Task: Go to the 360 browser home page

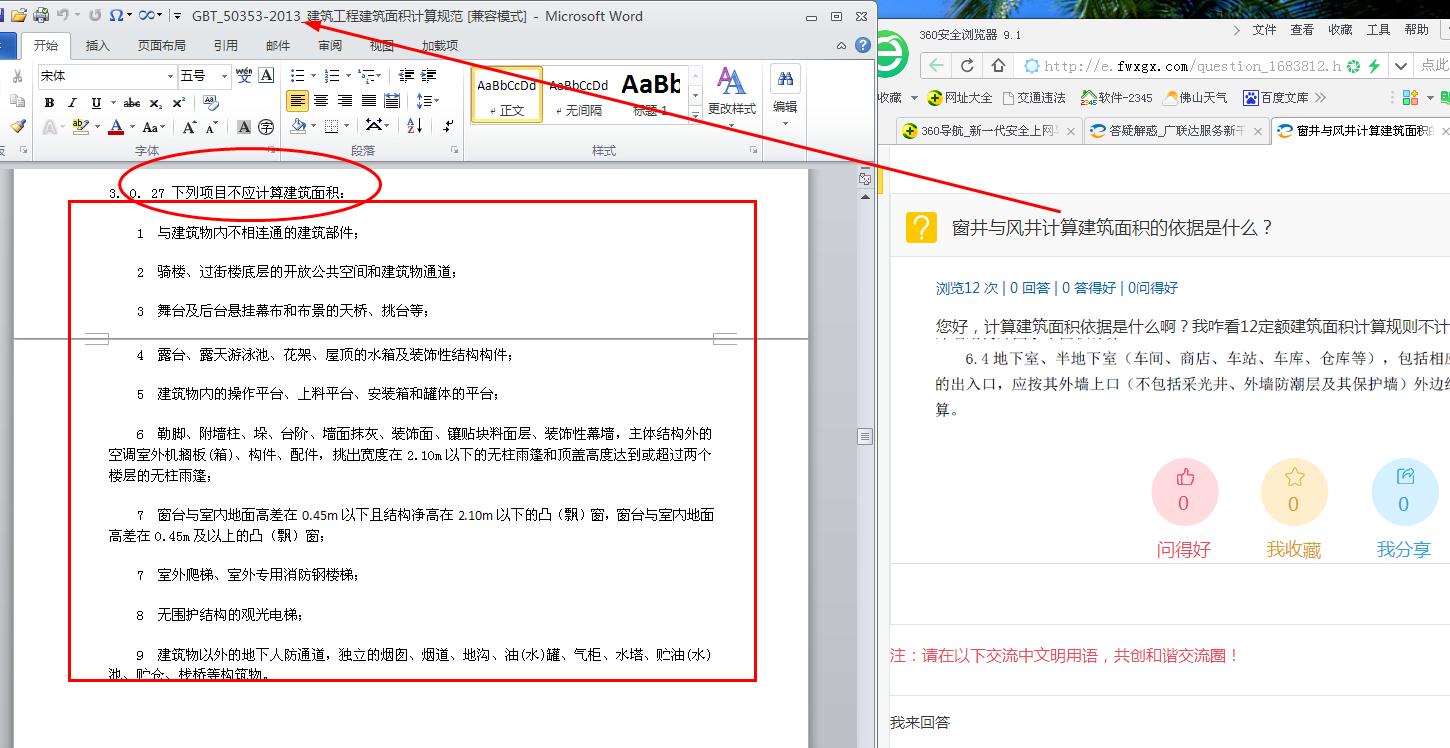Action: tap(998, 66)
